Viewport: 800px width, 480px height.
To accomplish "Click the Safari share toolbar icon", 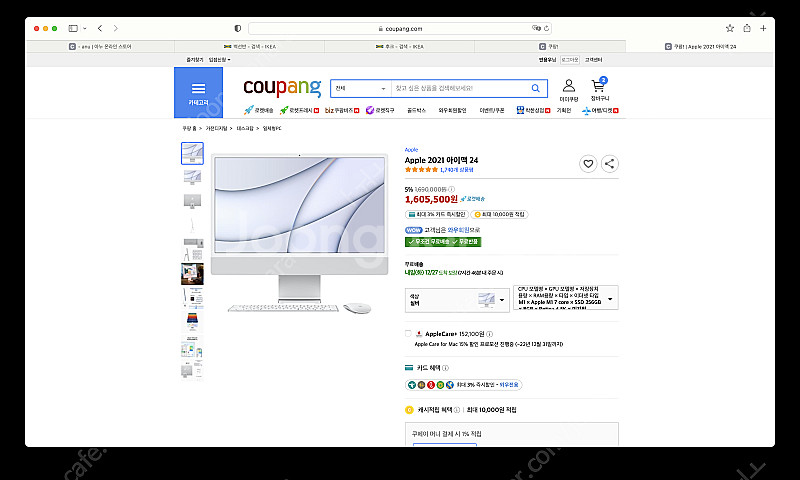I will coord(747,29).
